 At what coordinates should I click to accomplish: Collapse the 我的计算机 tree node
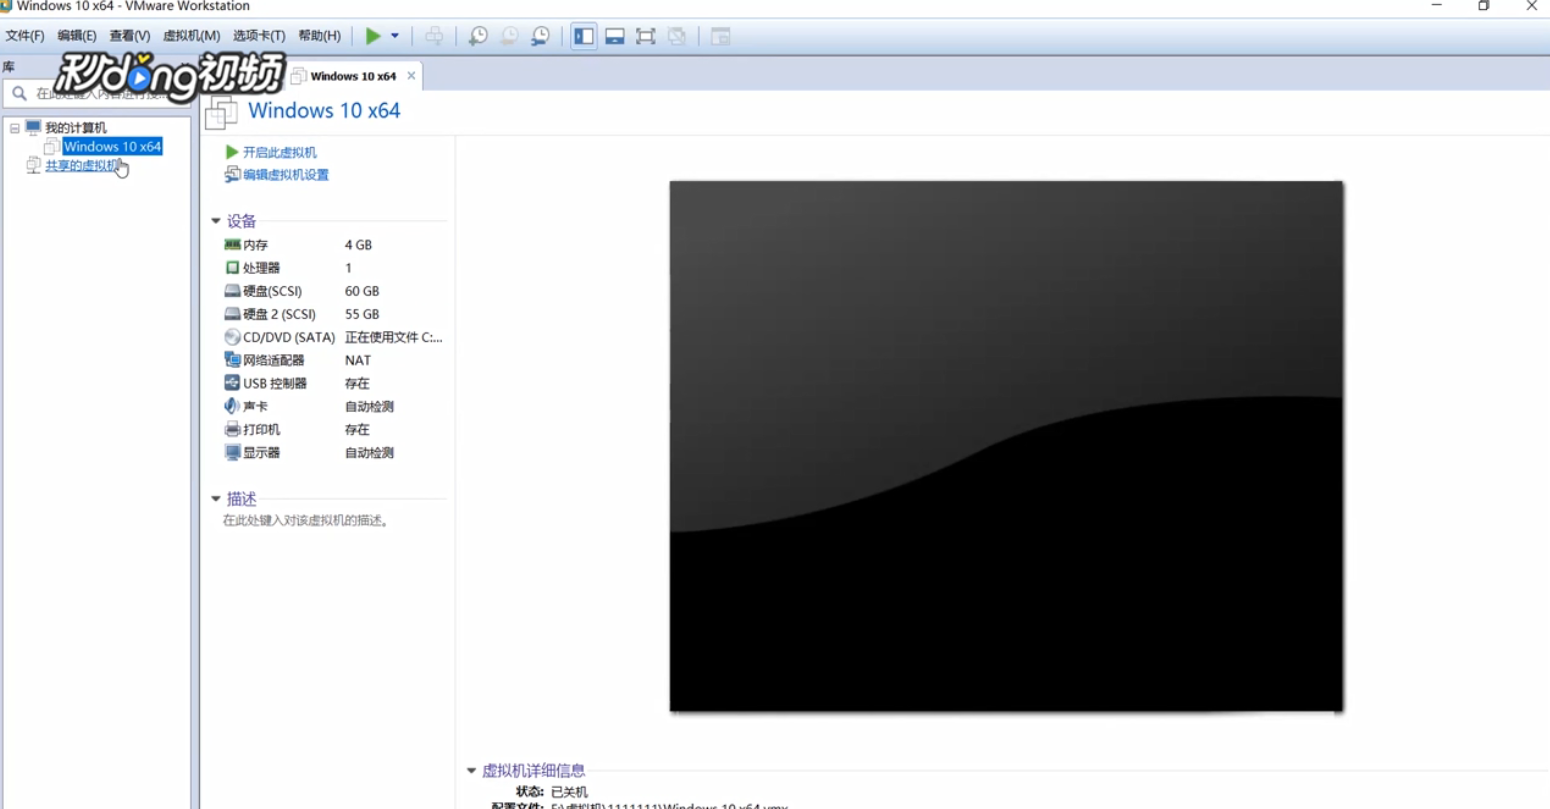click(15, 128)
